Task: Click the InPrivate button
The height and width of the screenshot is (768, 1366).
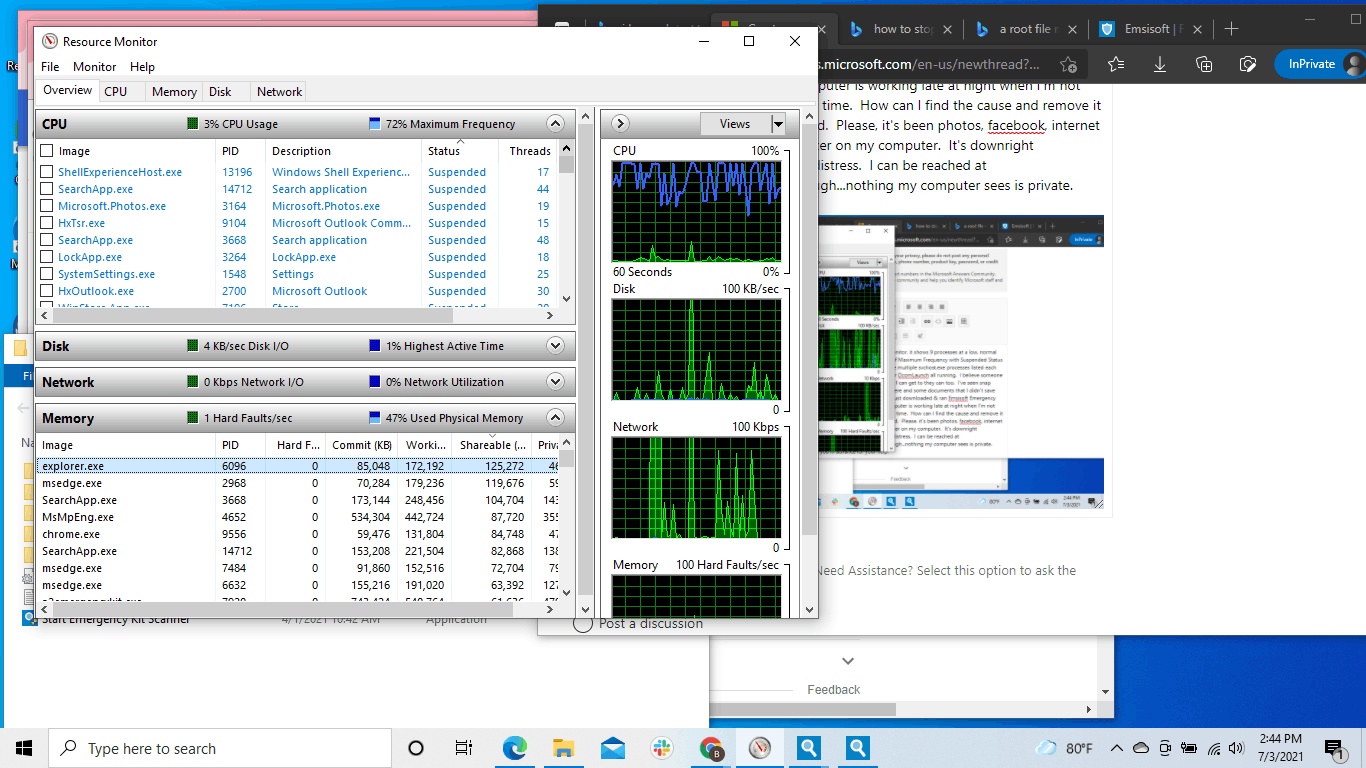Action: tap(1311, 64)
